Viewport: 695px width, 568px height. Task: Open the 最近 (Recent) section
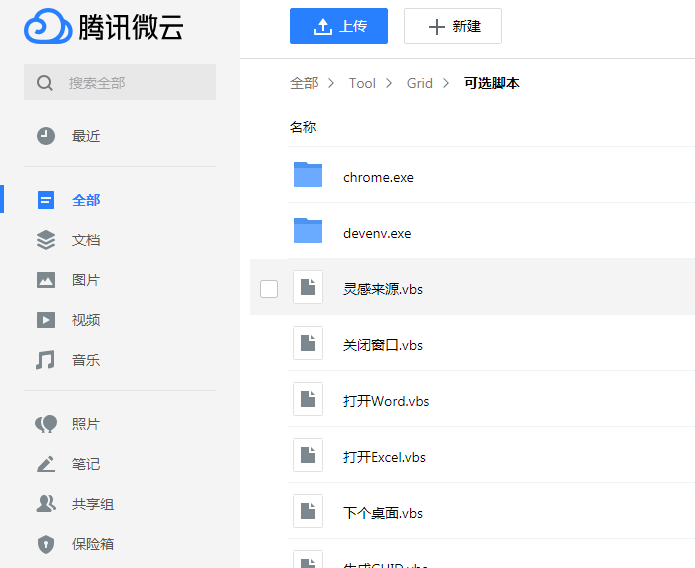coord(86,136)
